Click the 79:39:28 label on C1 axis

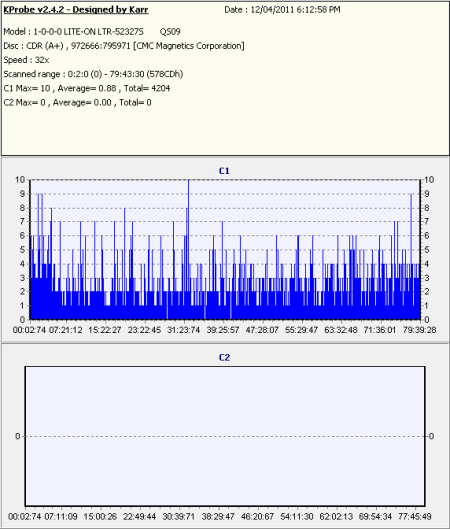pos(420,330)
